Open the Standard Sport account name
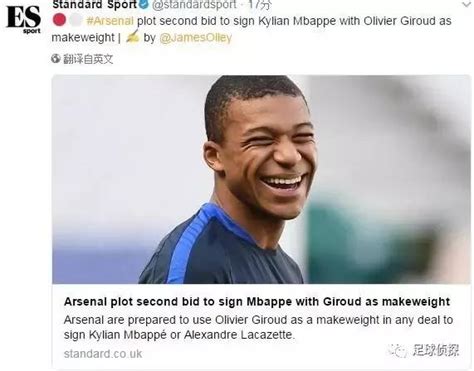 (95, 4)
